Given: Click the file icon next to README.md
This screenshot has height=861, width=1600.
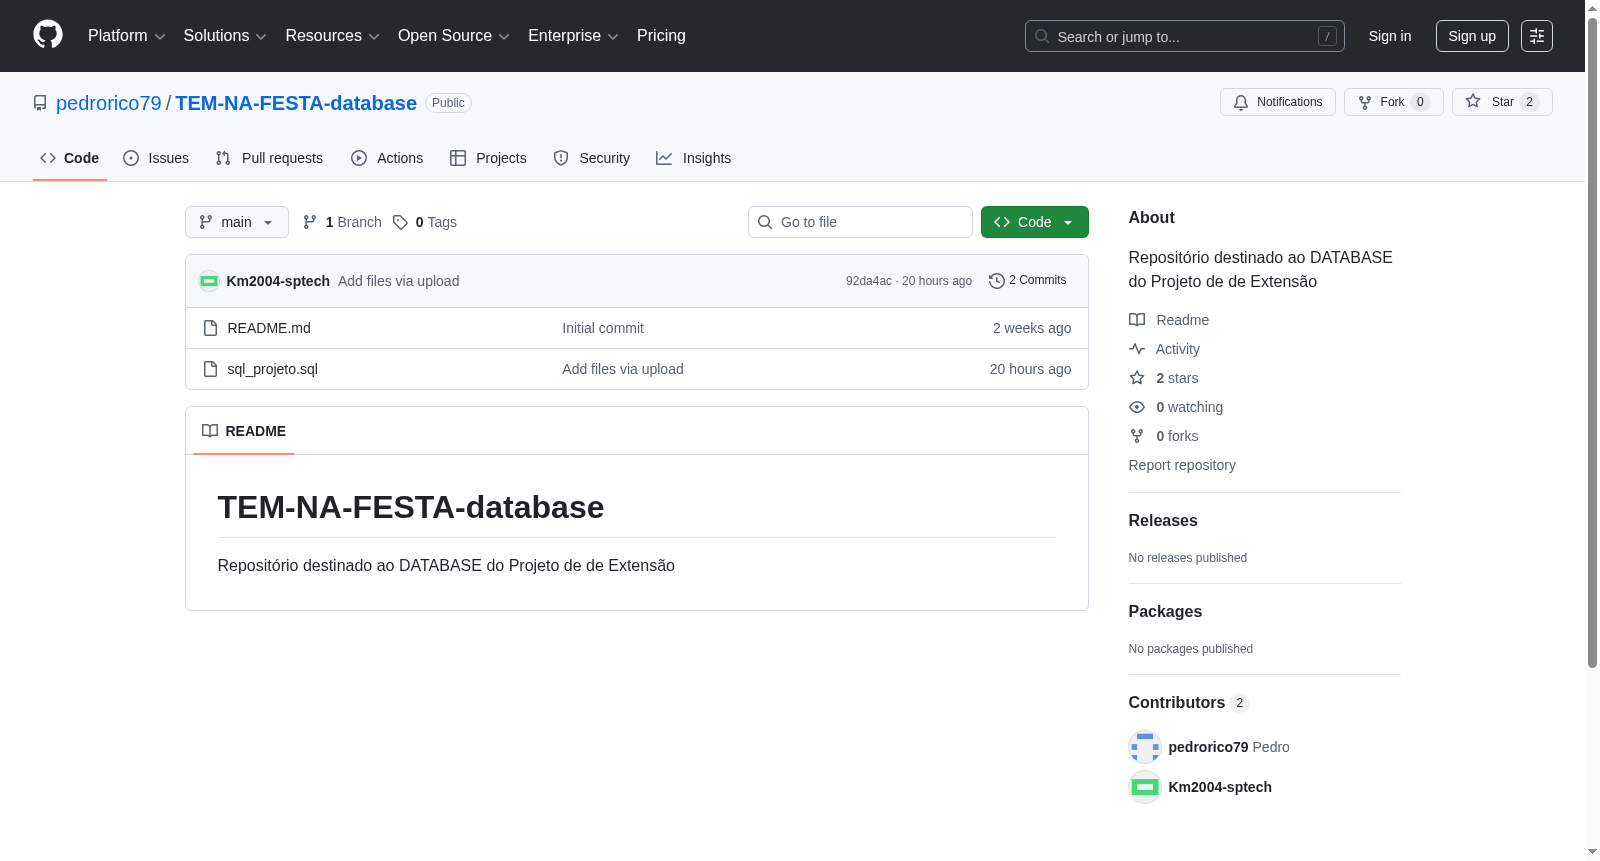Looking at the screenshot, I should 210,328.
